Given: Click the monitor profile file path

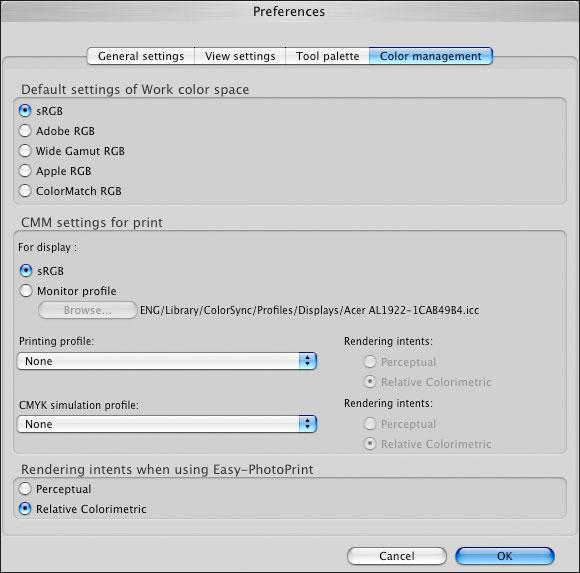Looking at the screenshot, I should (309, 310).
